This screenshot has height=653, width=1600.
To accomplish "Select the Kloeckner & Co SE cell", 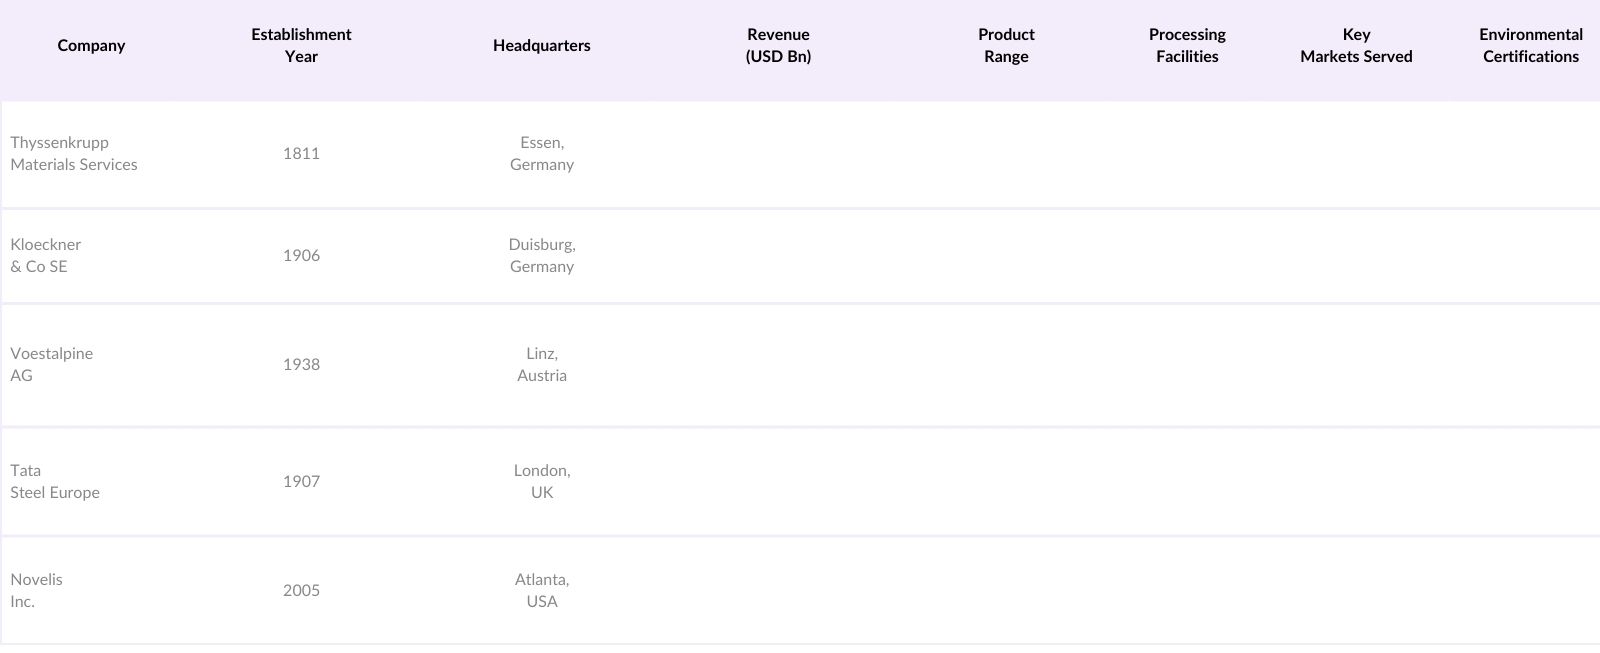I will [x=46, y=256].
